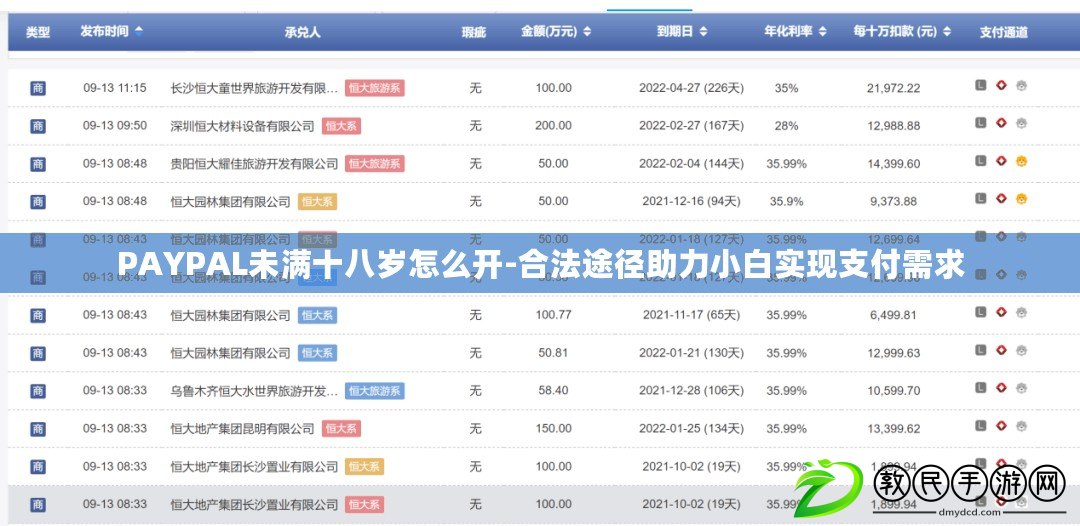Click the annual rate 28% cell
Image resolution: width=1080 pixels, height=526 pixels.
787,126
